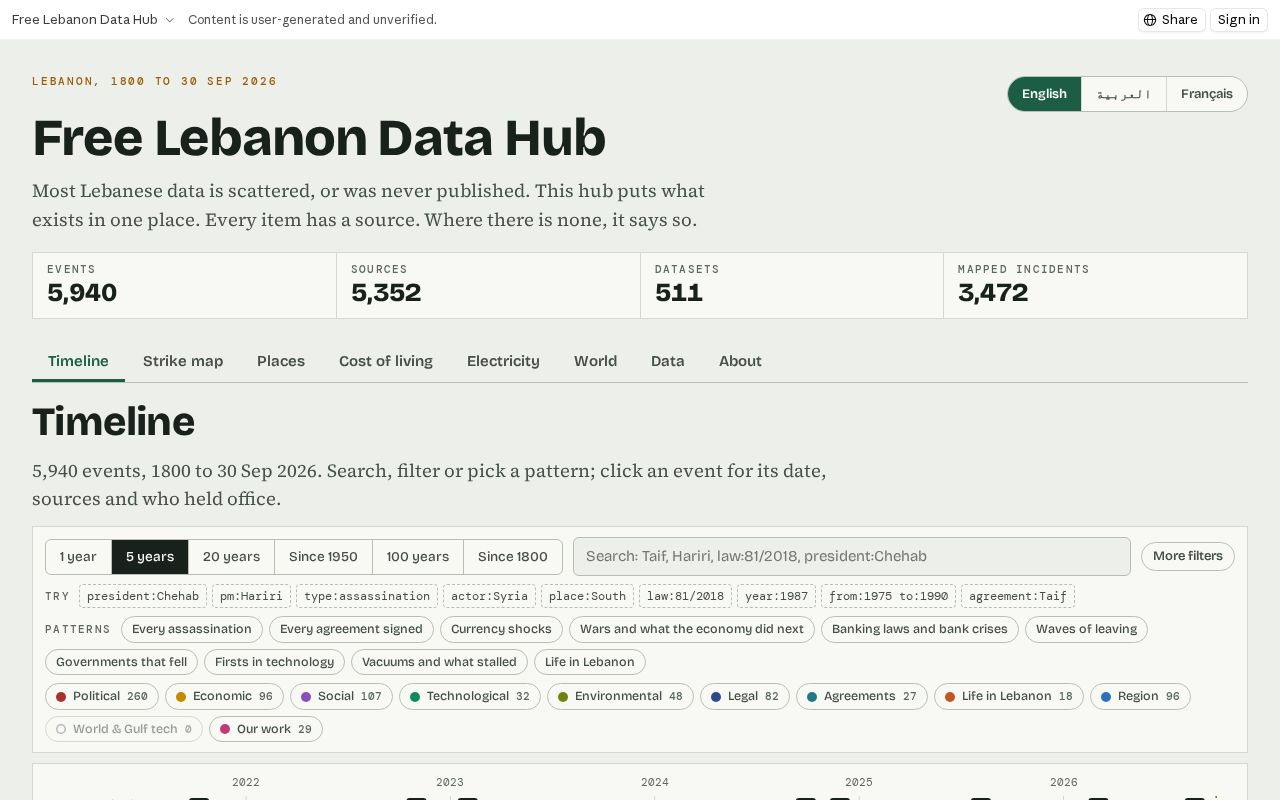Toggle the Technological category filter
Screen dimensions: 1280x800
pyautogui.click(x=470, y=696)
